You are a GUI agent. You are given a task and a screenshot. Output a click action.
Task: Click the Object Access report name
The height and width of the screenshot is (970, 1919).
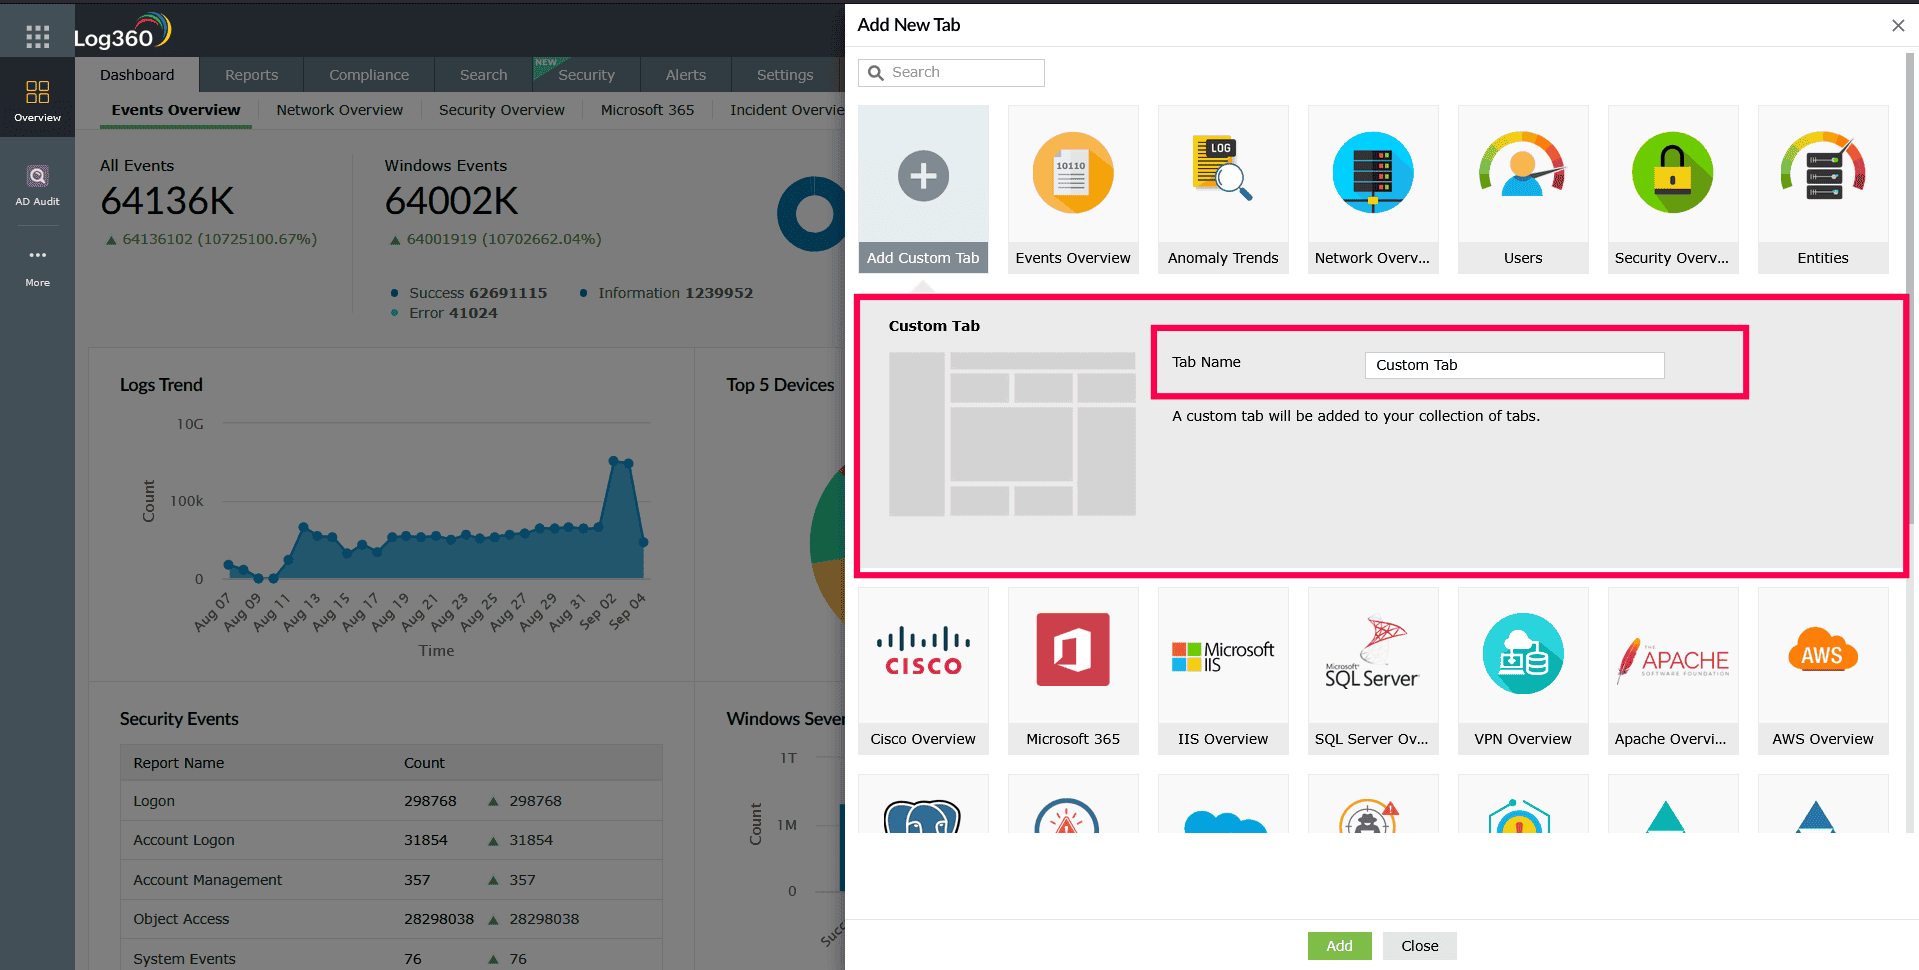tap(181, 919)
